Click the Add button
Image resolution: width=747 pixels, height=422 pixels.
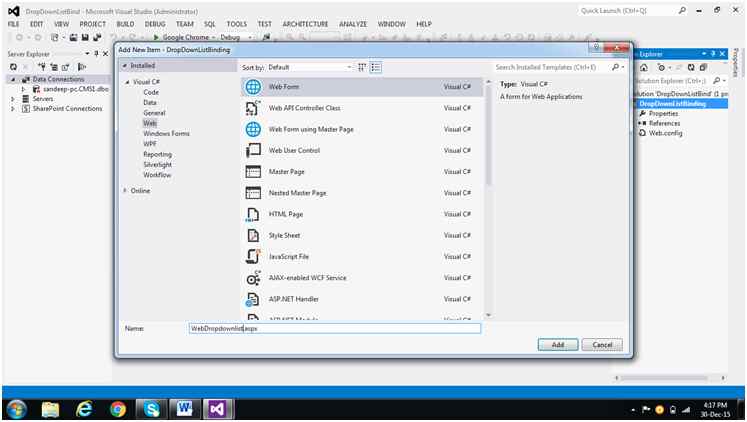(558, 345)
